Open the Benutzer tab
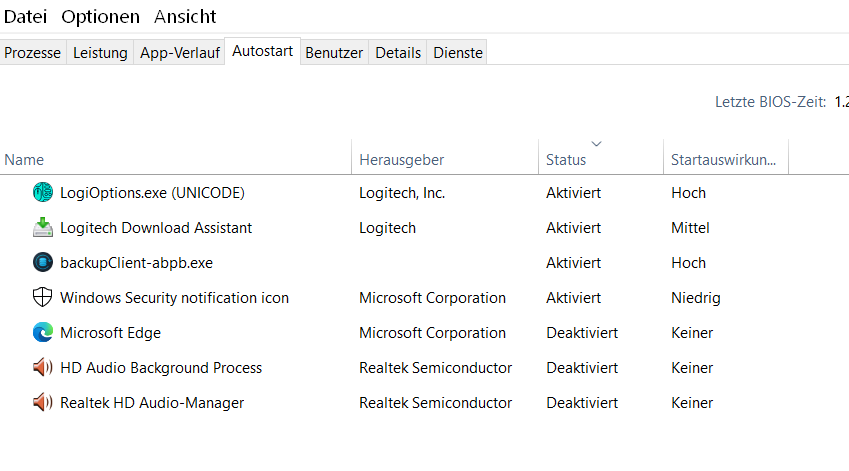This screenshot has width=849, height=471. pos(334,53)
